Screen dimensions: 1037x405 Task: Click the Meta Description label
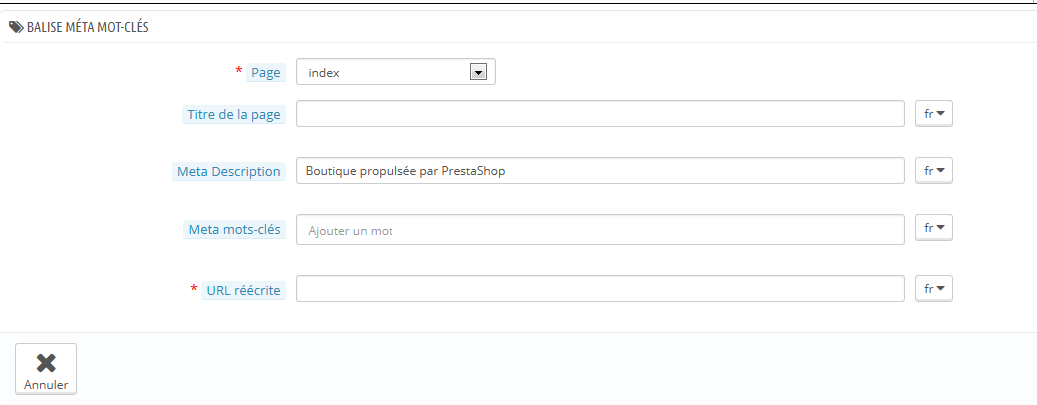click(229, 171)
